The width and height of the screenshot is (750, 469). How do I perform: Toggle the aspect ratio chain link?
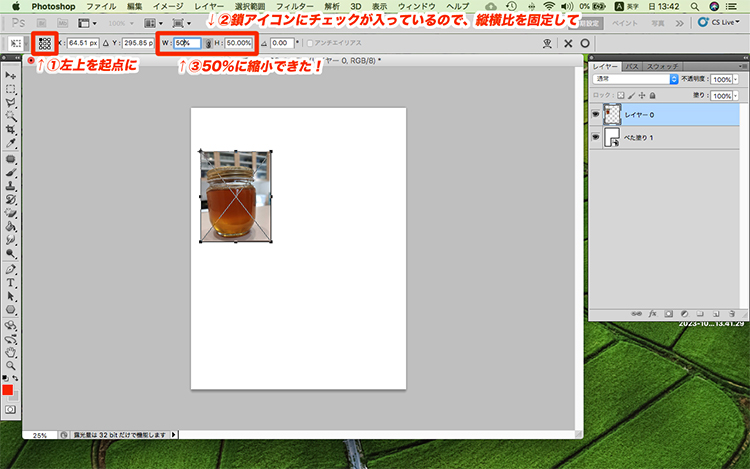(x=208, y=44)
